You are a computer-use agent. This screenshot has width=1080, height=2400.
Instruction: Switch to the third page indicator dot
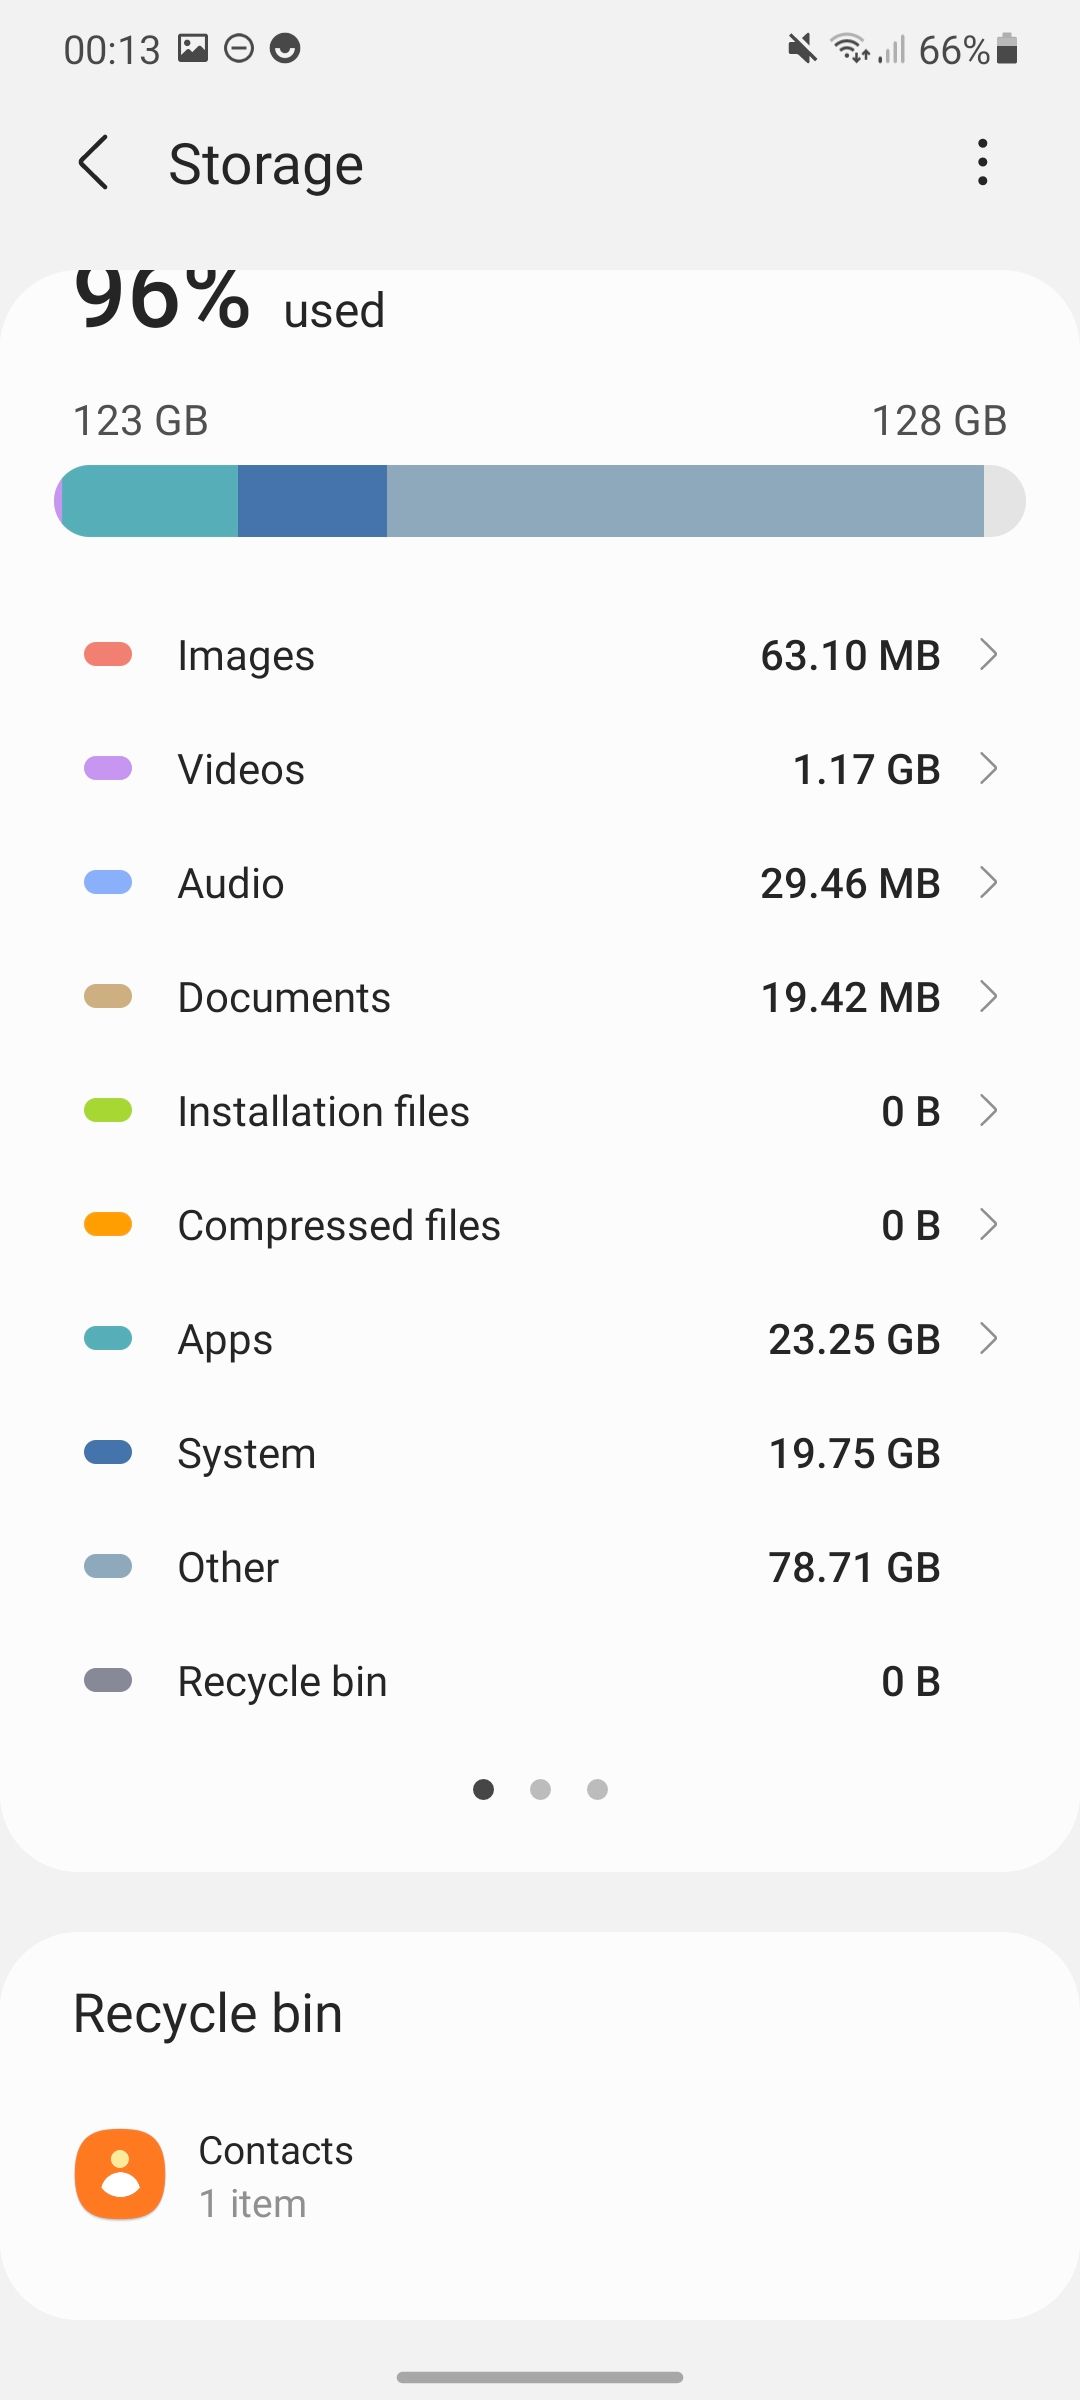597,1789
